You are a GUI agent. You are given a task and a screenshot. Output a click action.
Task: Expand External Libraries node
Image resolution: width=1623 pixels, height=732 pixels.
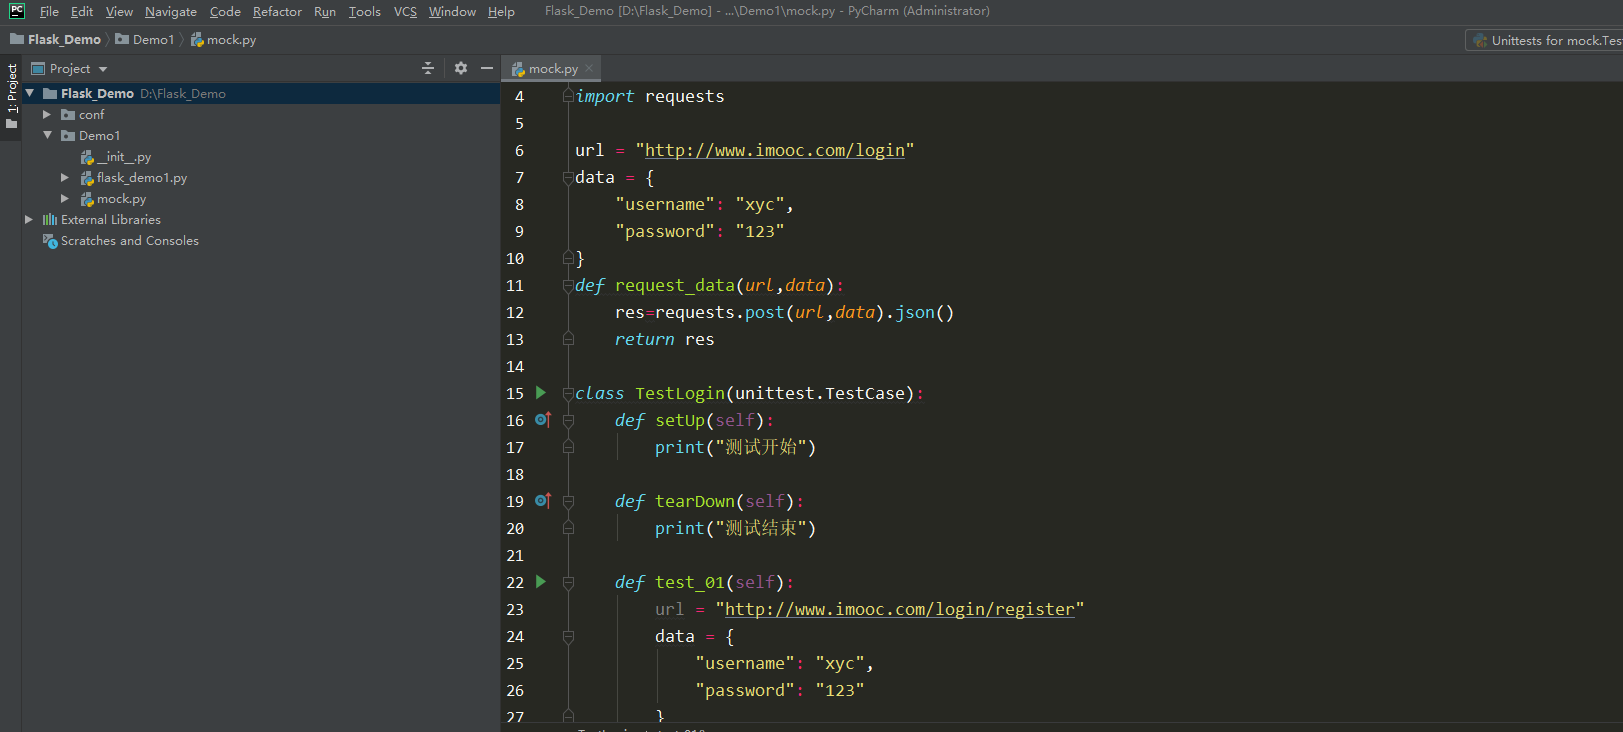click(29, 220)
